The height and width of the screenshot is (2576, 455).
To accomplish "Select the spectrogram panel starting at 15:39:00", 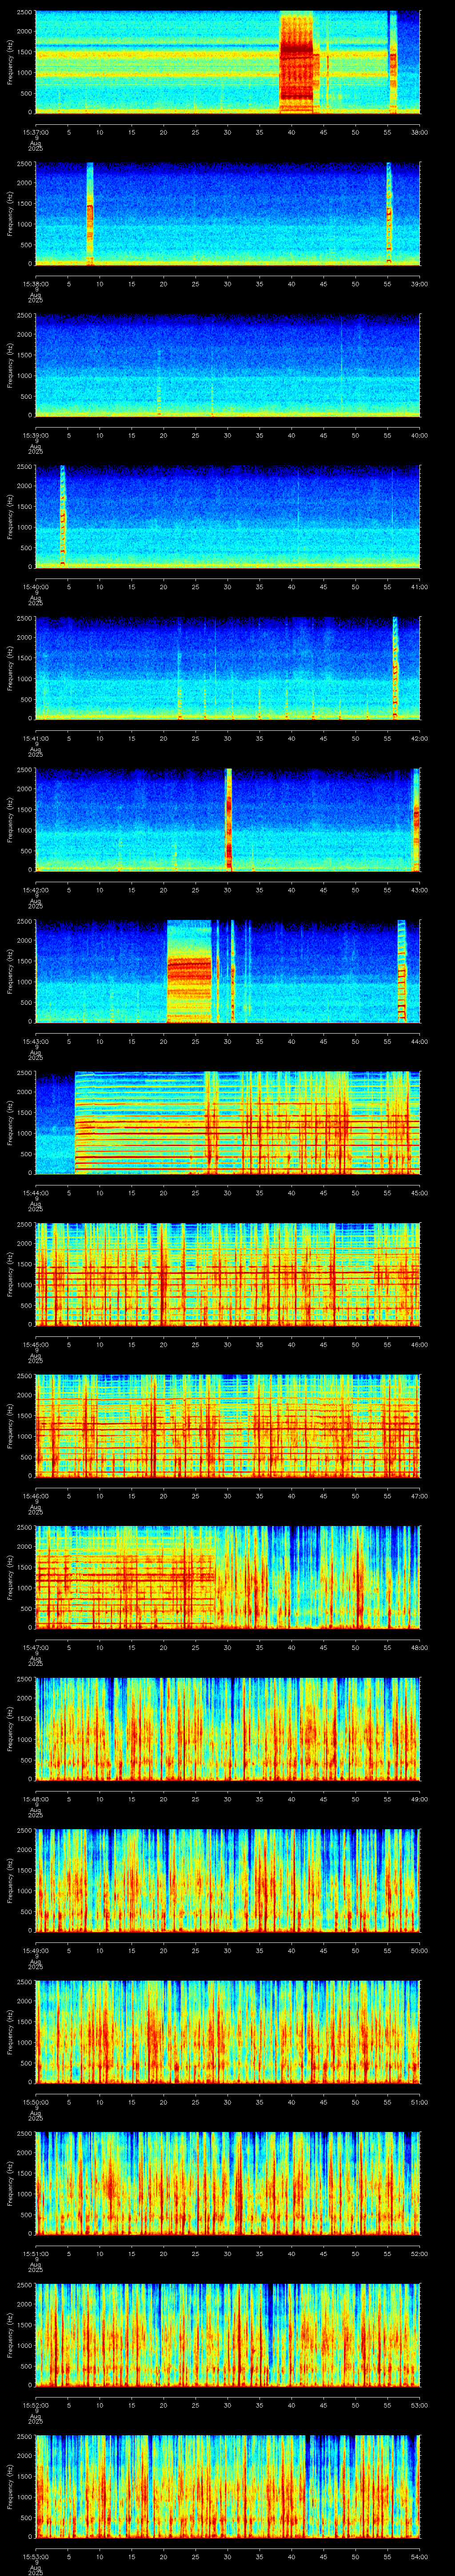I will 228,365.
